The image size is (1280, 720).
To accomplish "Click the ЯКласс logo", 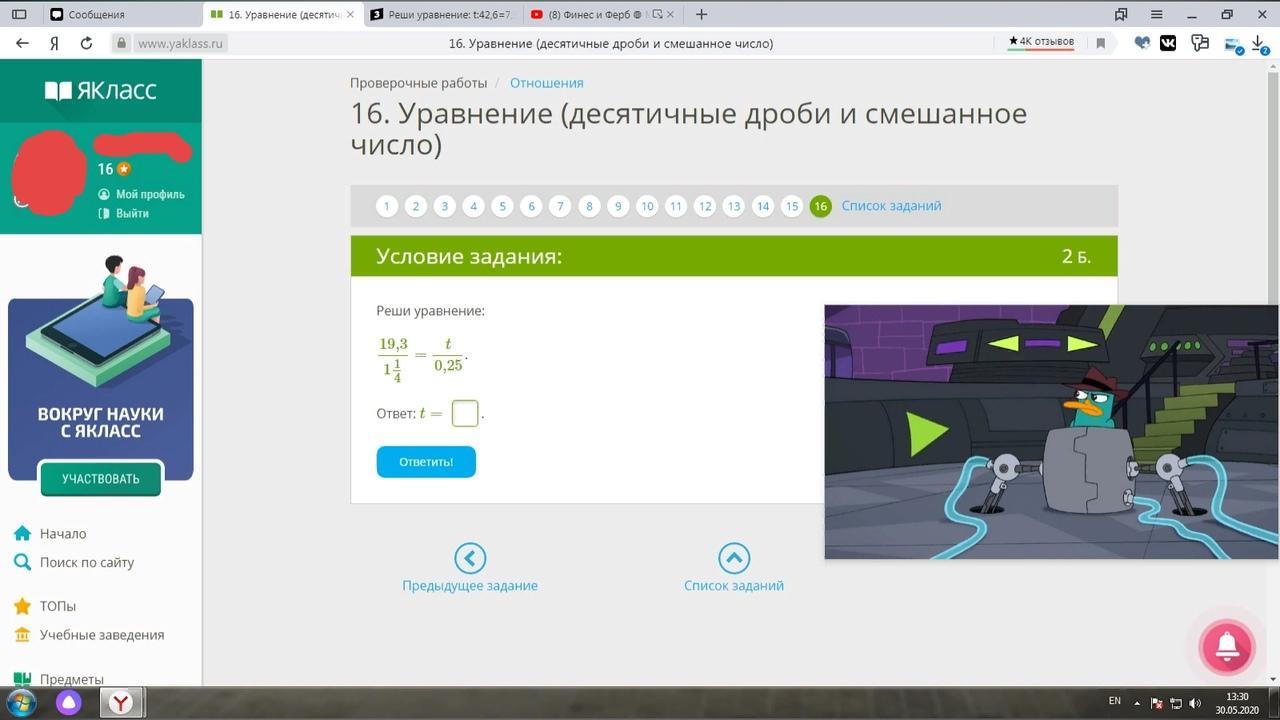I will click(101, 91).
